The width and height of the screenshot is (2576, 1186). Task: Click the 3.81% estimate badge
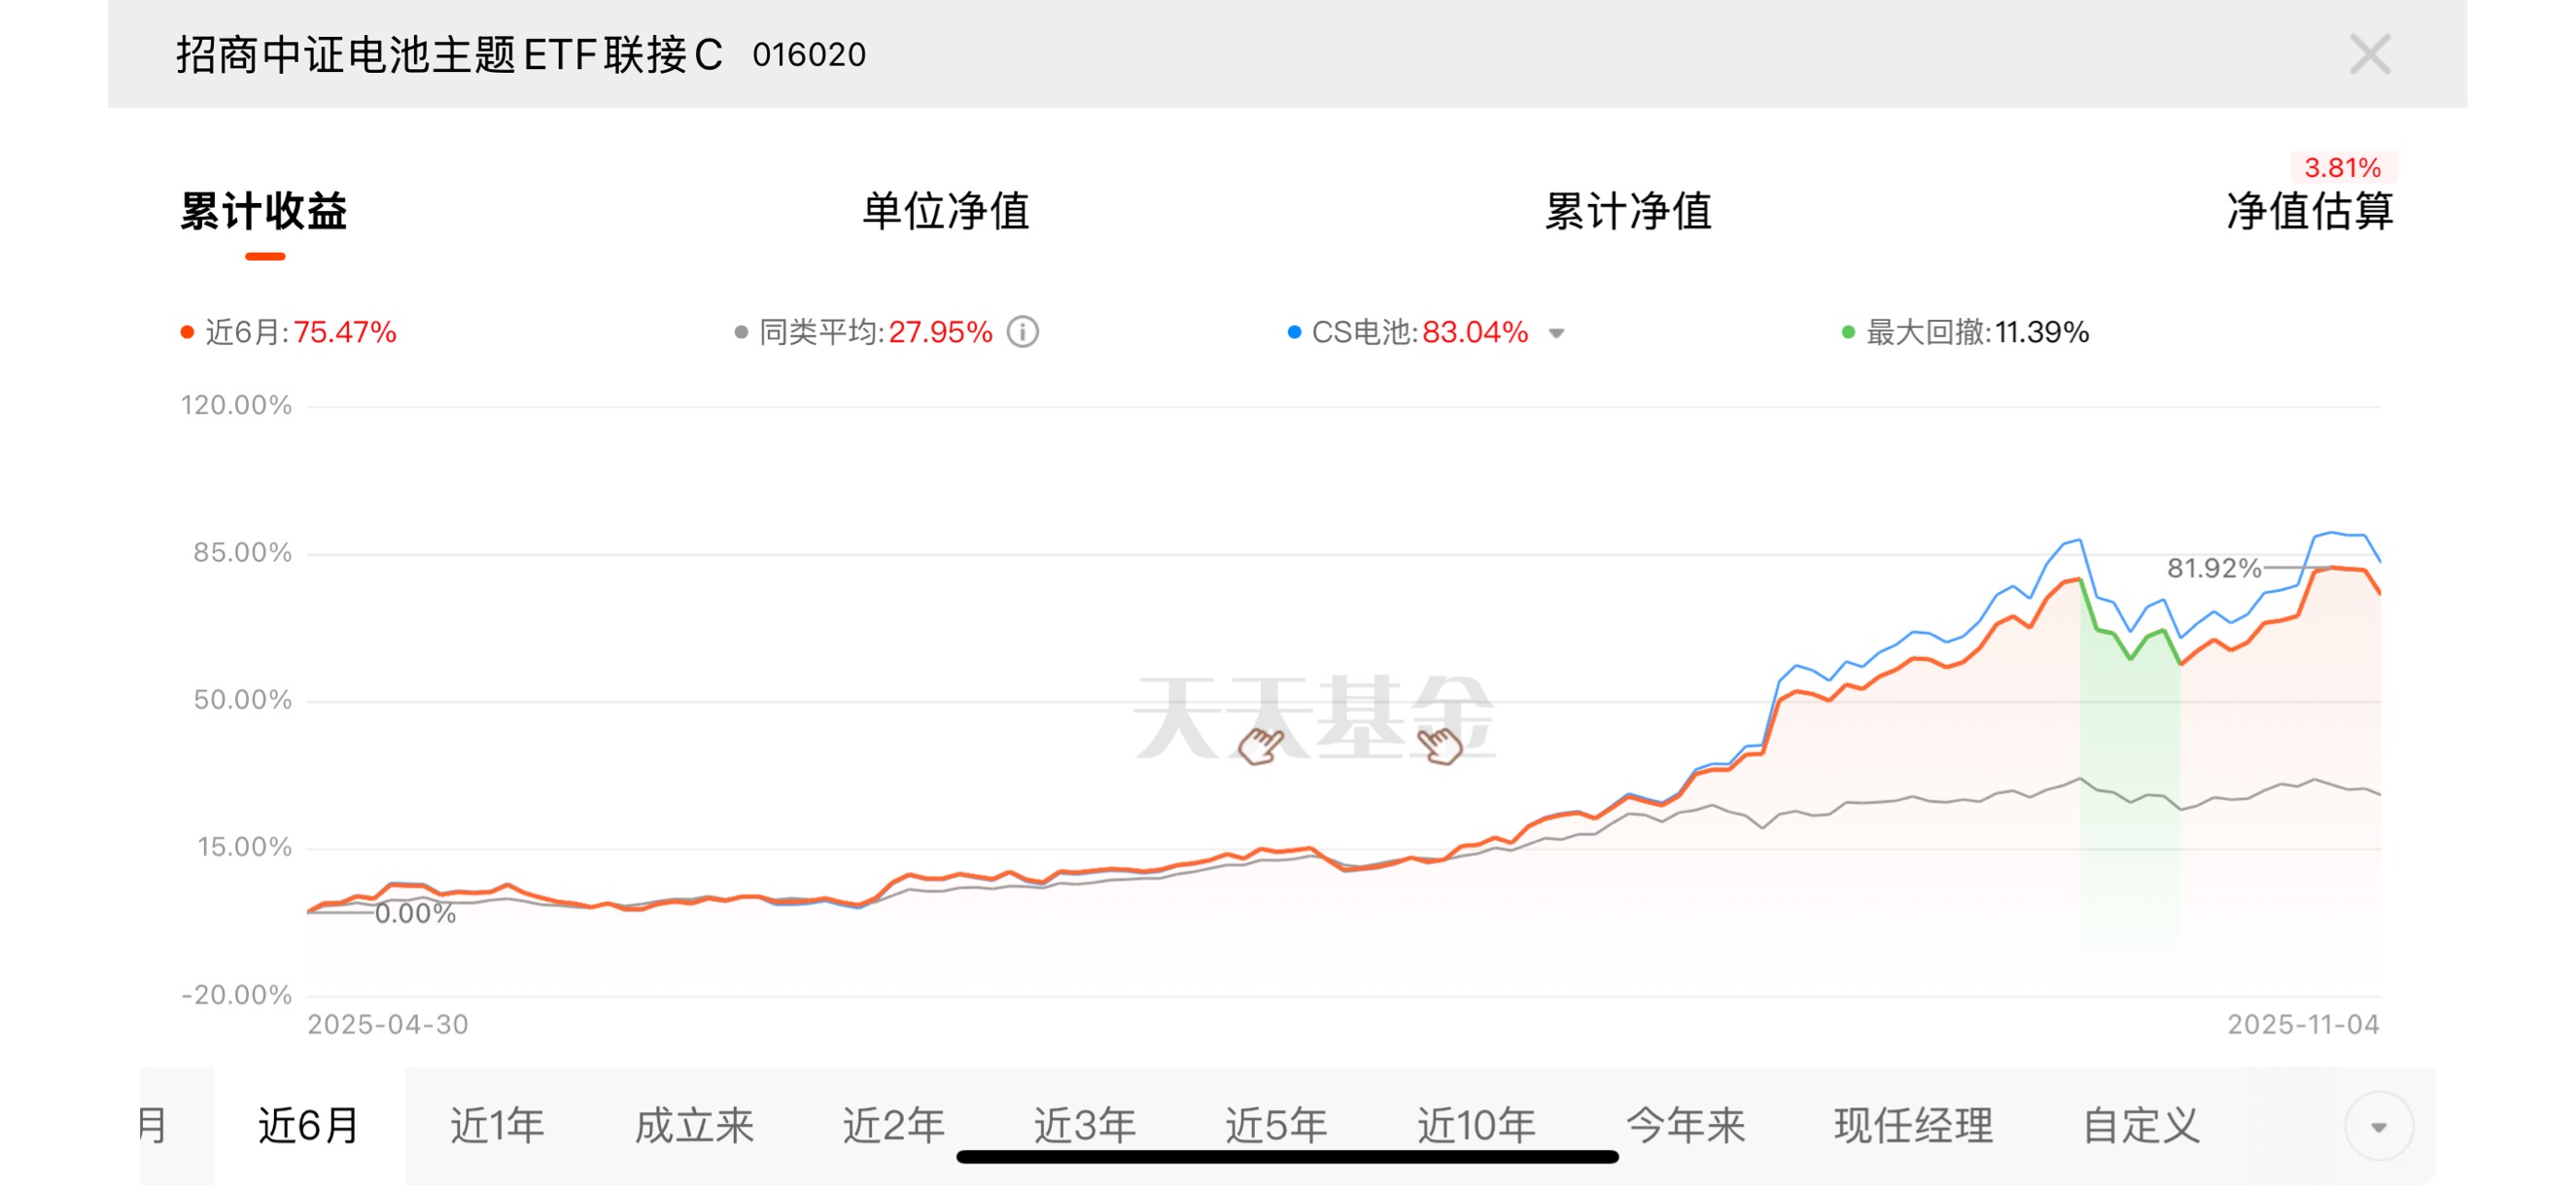pyautogui.click(x=2342, y=167)
